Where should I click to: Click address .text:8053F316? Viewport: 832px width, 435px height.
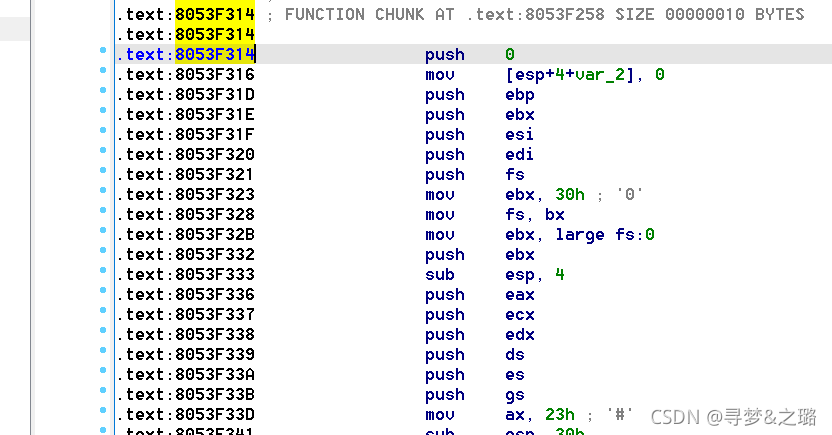186,75
